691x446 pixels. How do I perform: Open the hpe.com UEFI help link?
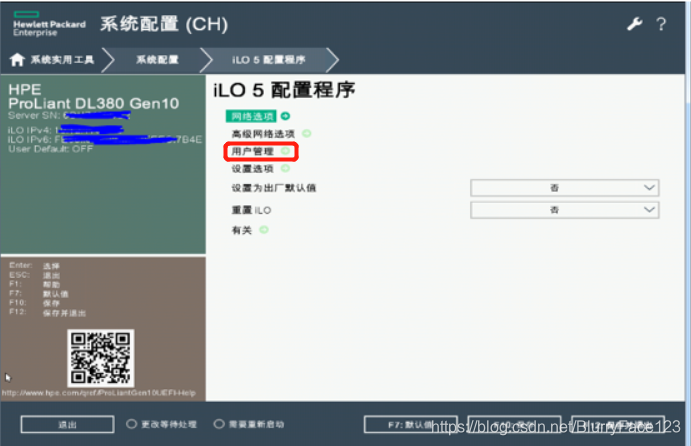coord(99,393)
